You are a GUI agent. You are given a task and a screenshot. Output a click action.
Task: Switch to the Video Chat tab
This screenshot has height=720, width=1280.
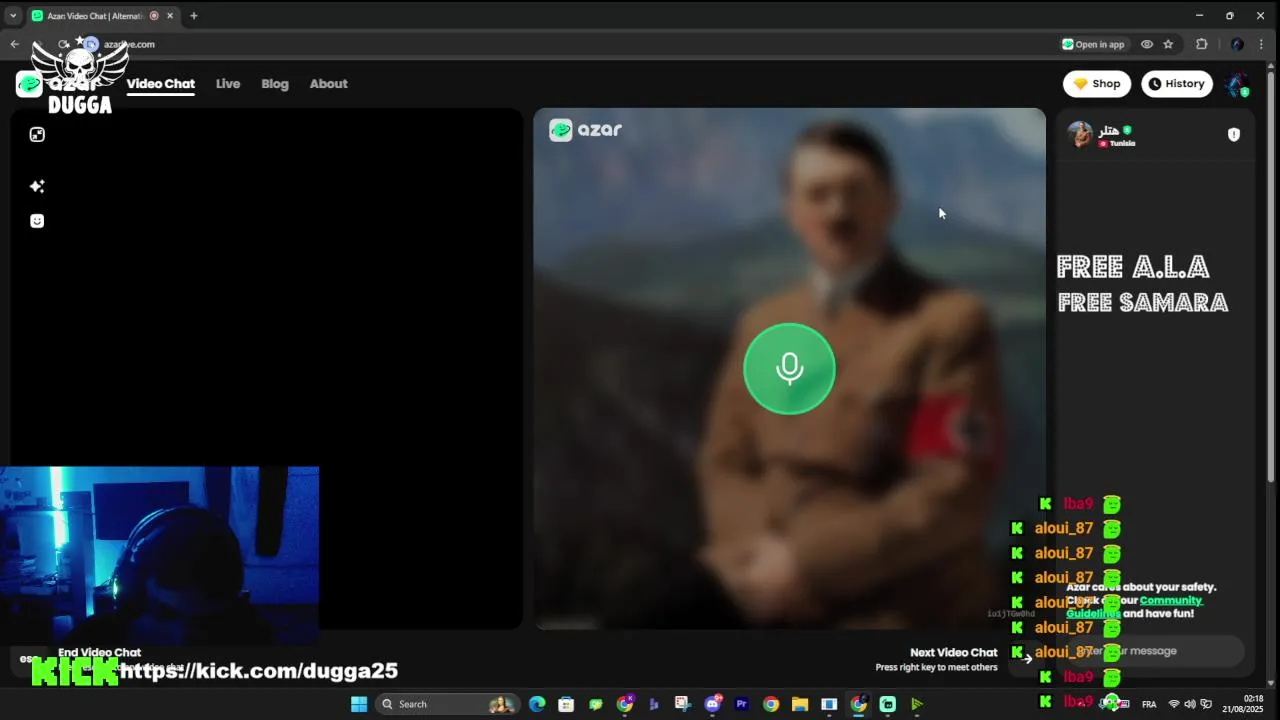tap(160, 84)
